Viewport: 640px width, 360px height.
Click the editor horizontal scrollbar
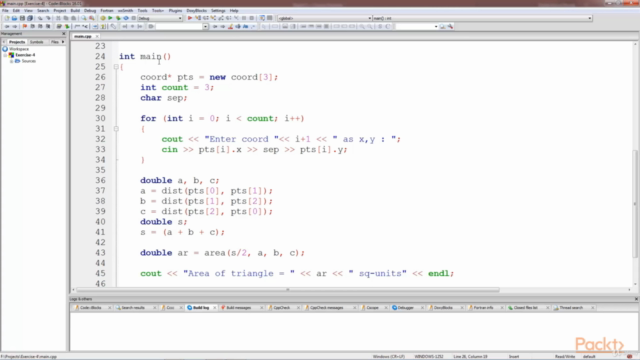(x=287, y=290)
